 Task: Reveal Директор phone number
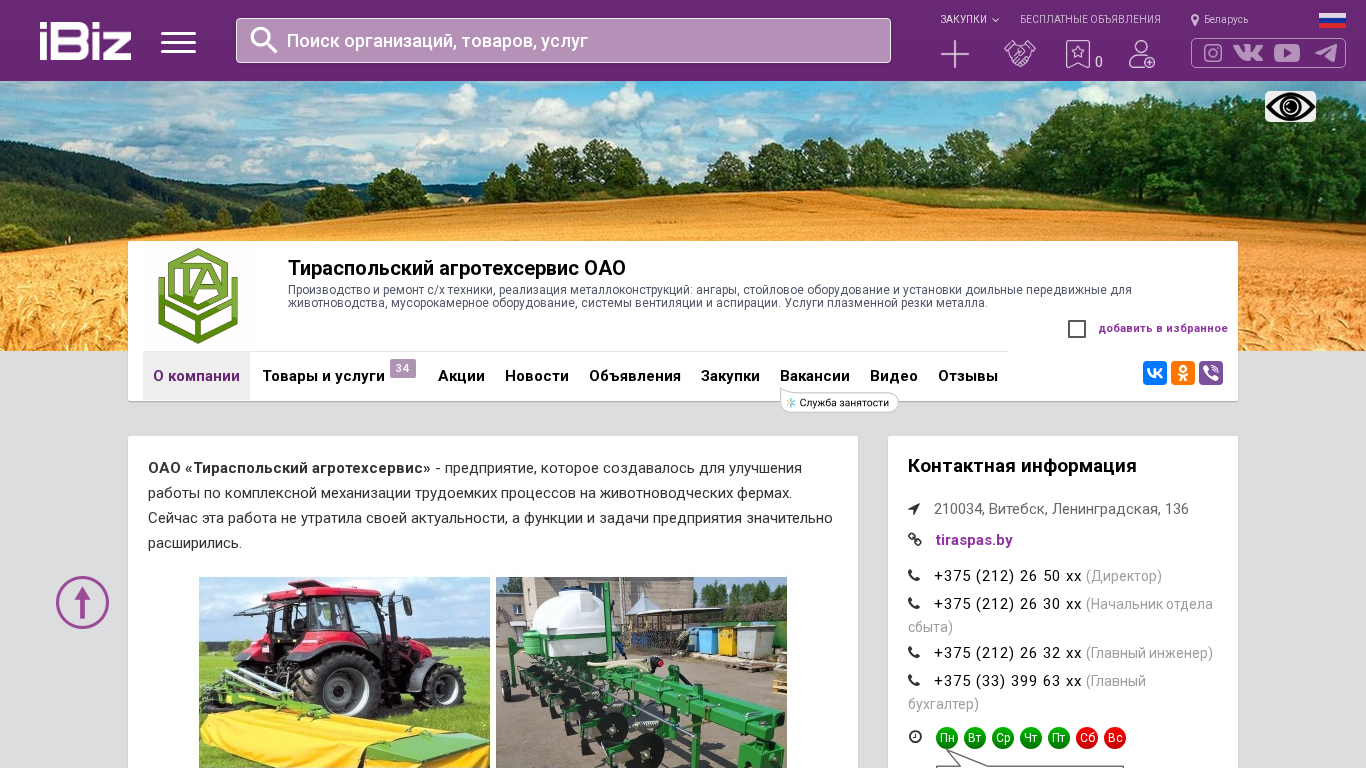point(1007,576)
